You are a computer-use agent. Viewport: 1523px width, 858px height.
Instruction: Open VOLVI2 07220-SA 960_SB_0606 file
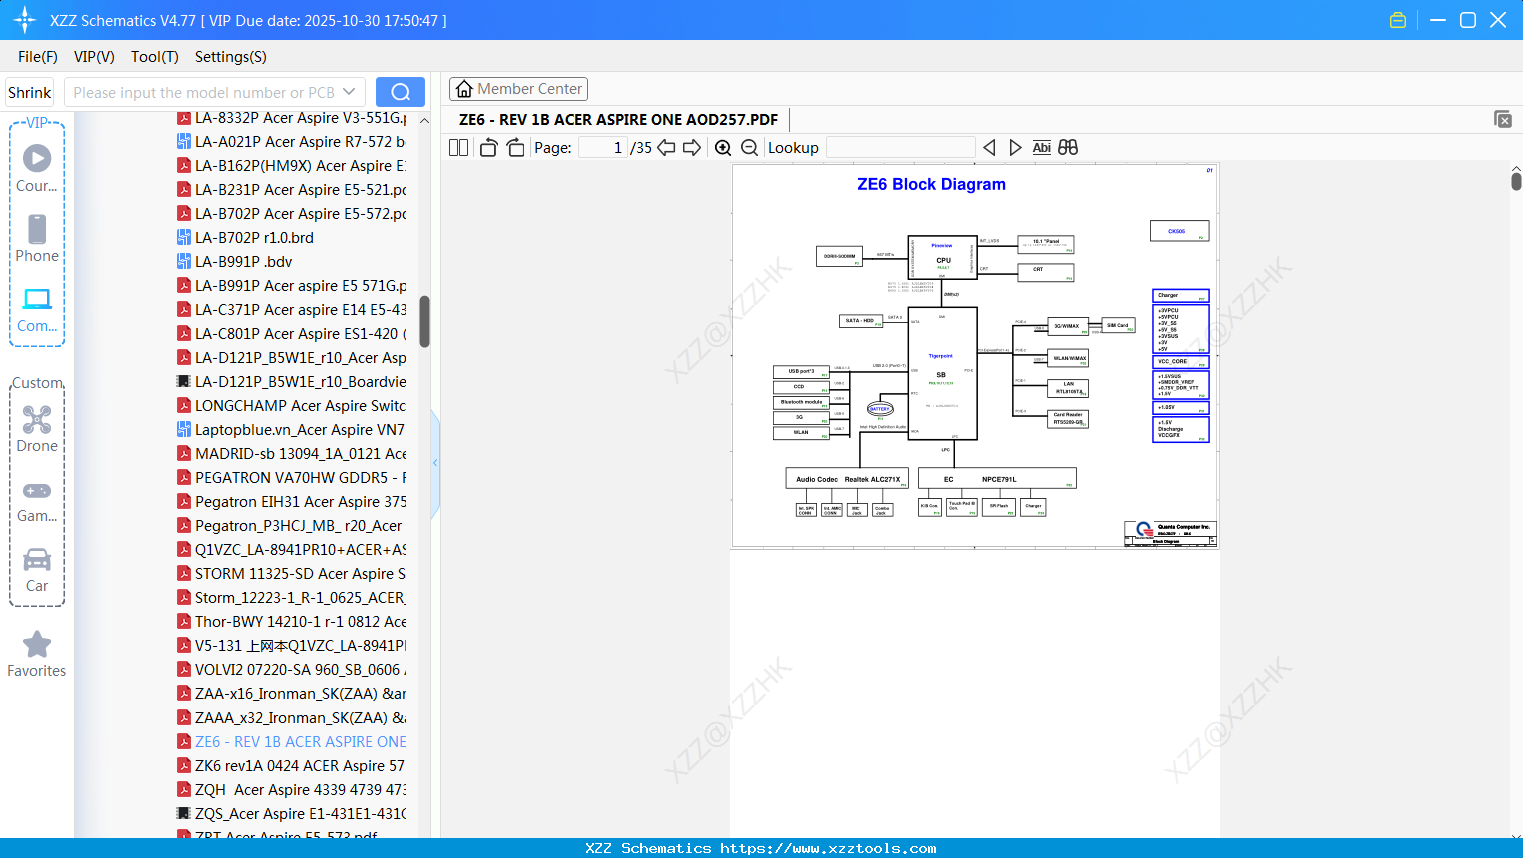[292, 670]
